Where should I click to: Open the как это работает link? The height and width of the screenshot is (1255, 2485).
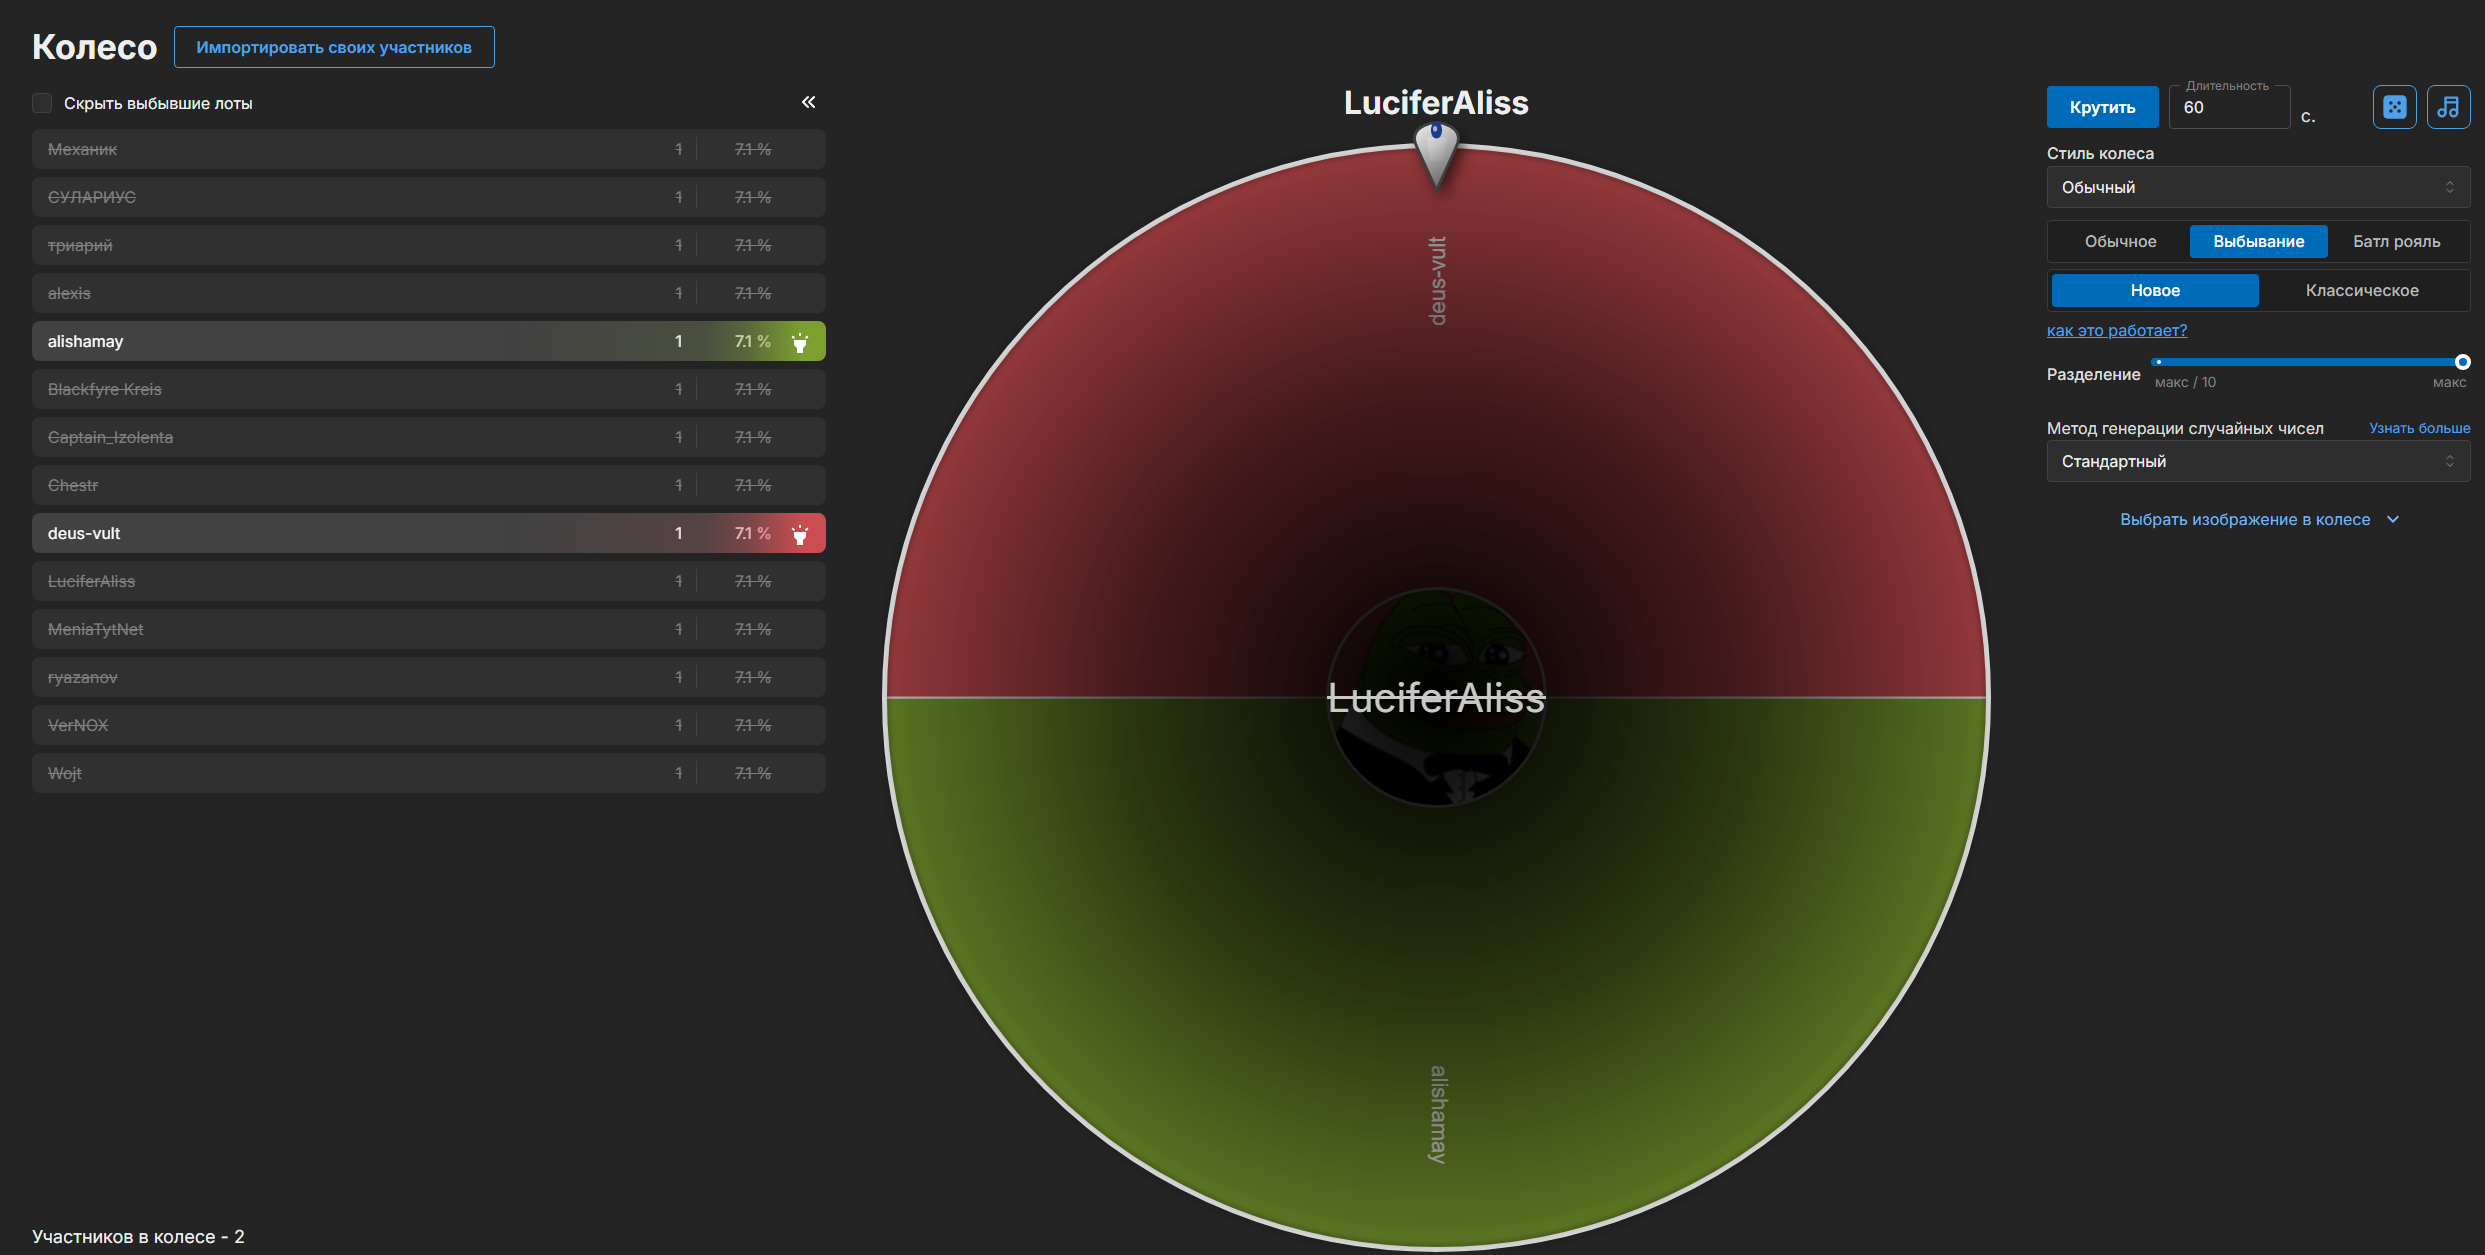[x=2116, y=330]
